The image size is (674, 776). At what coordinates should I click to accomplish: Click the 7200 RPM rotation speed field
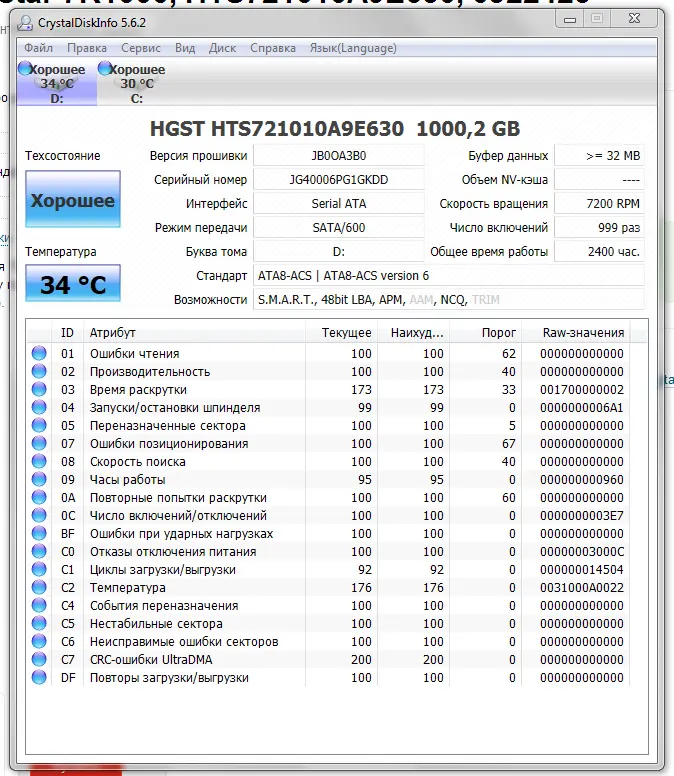(x=599, y=203)
